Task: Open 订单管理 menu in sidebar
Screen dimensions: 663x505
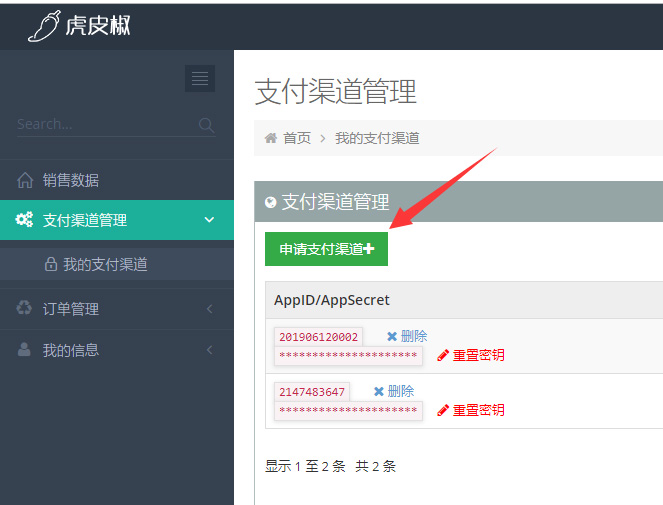Action: pyautogui.click(x=70, y=309)
